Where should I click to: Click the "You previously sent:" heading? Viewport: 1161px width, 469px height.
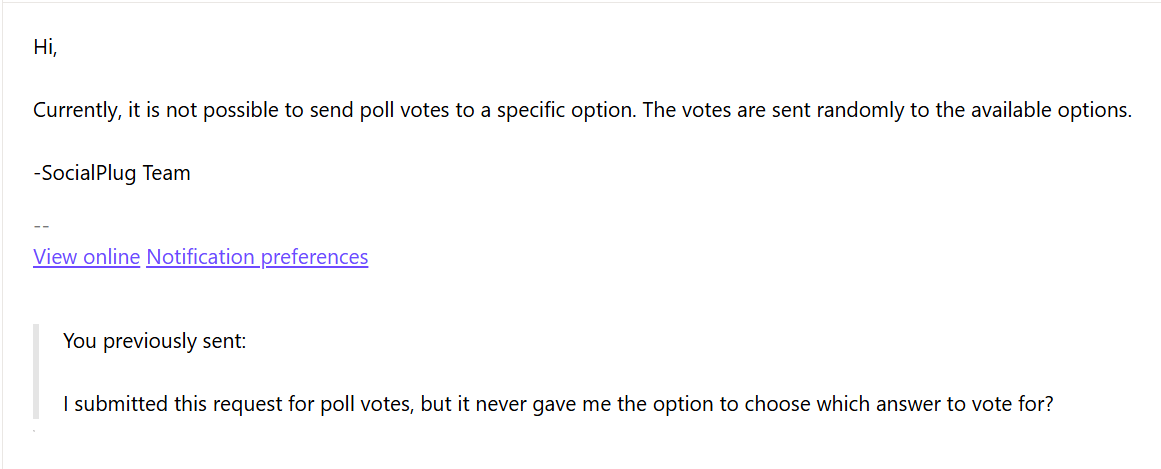click(154, 341)
